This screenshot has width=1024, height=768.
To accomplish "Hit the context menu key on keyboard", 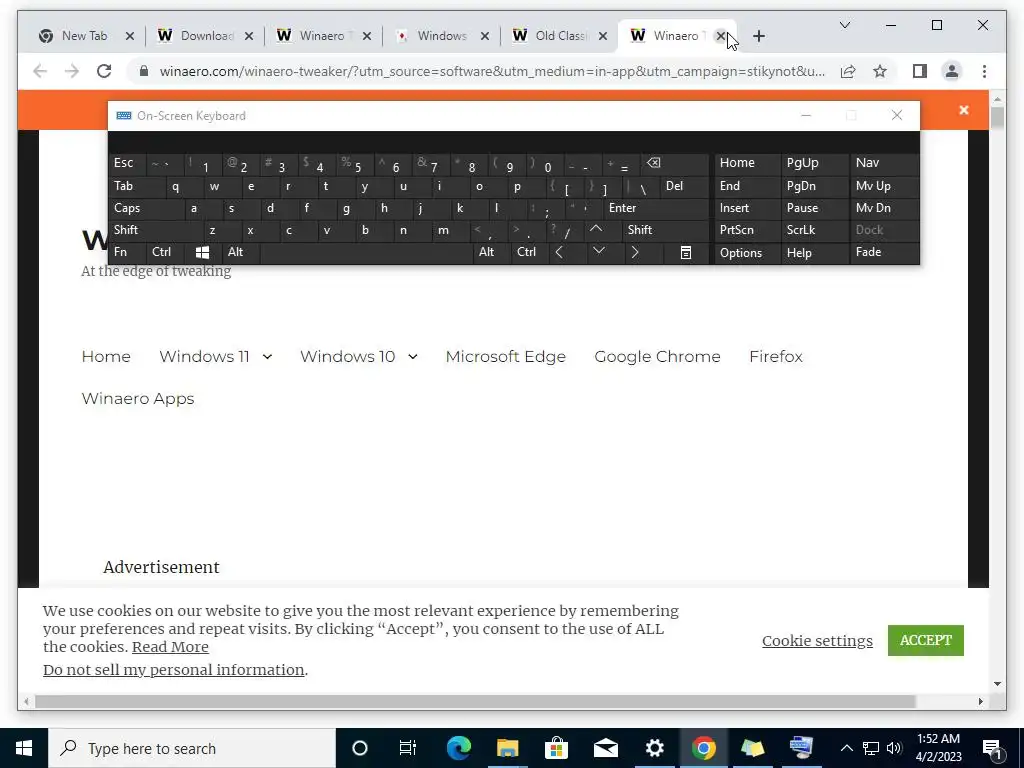I will (686, 252).
